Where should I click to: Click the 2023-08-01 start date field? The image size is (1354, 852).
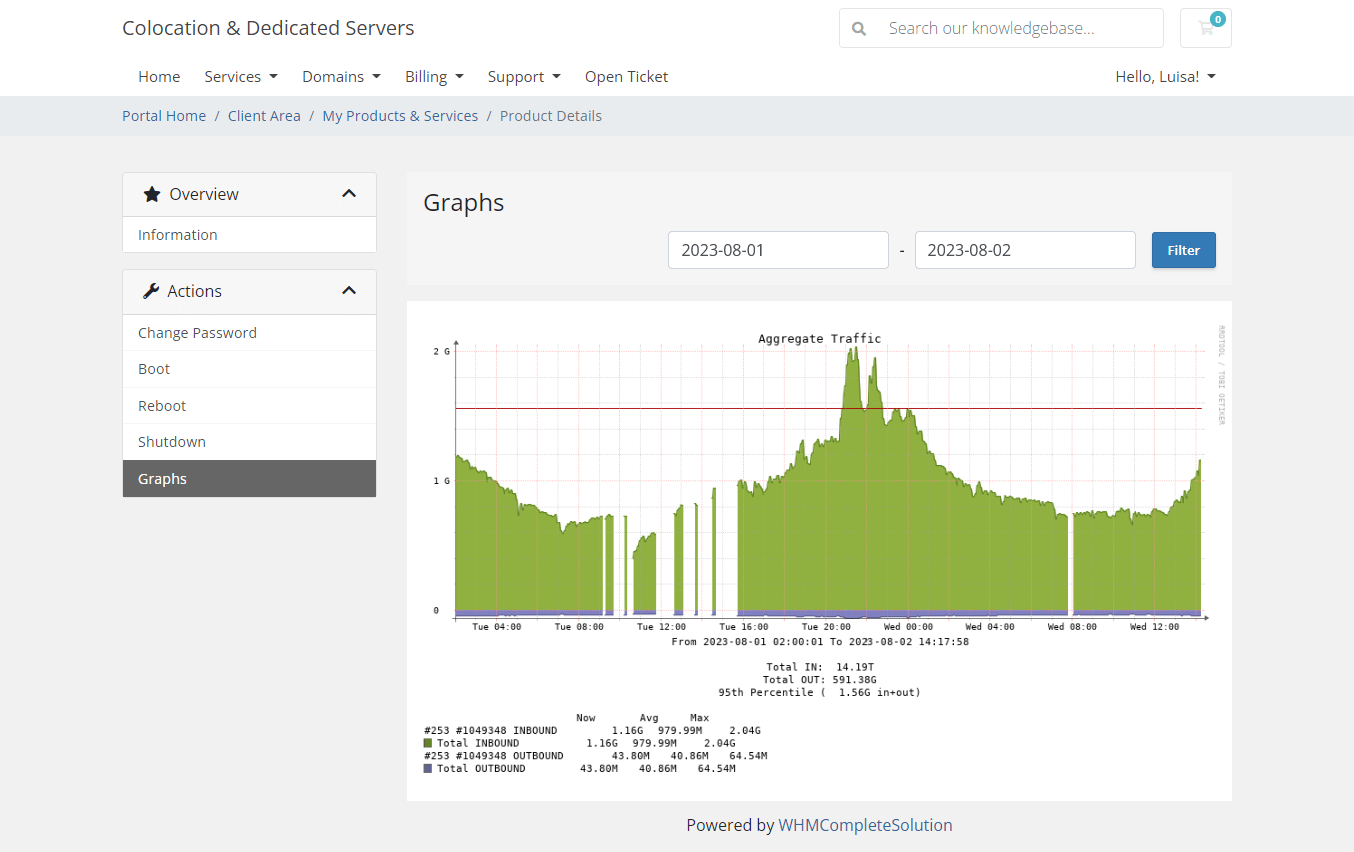pos(778,250)
